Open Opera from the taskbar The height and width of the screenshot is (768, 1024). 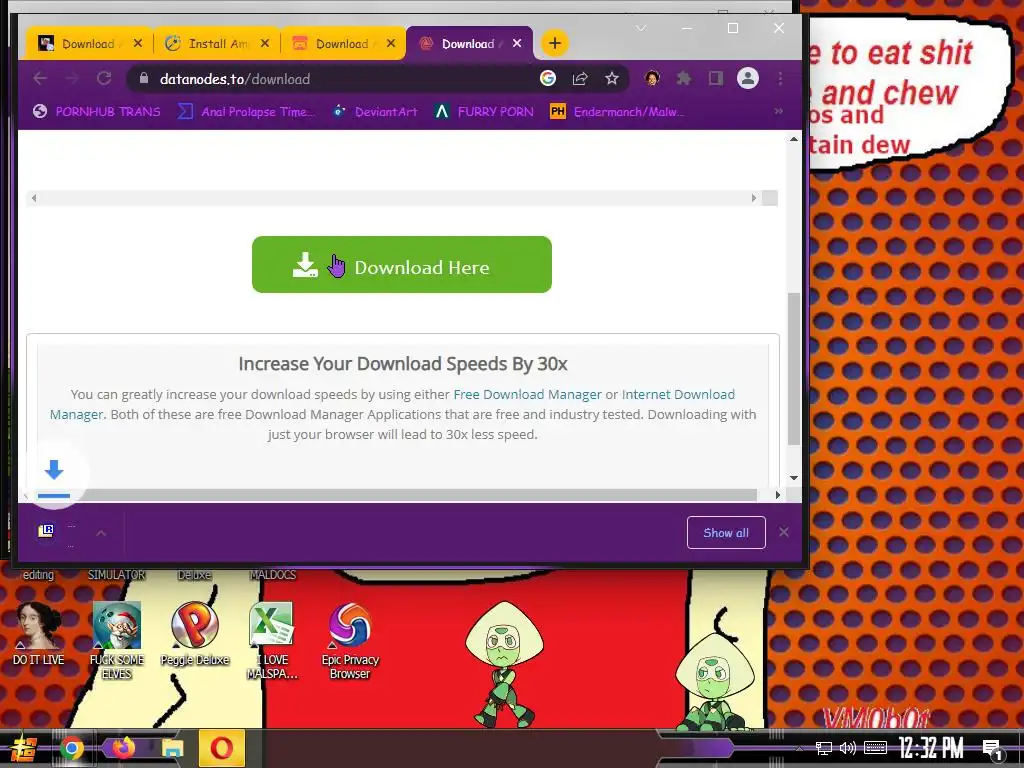click(221, 748)
